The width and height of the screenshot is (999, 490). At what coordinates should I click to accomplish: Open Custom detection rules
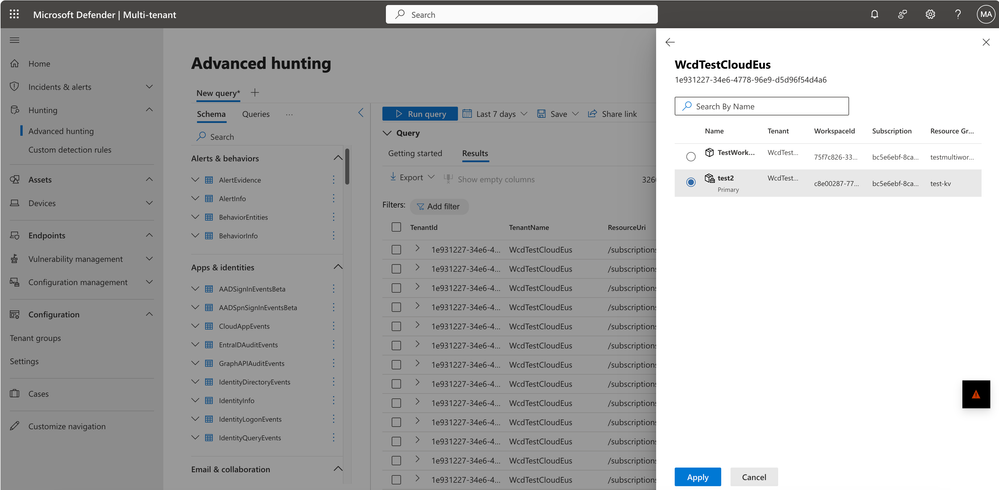[x=69, y=150]
